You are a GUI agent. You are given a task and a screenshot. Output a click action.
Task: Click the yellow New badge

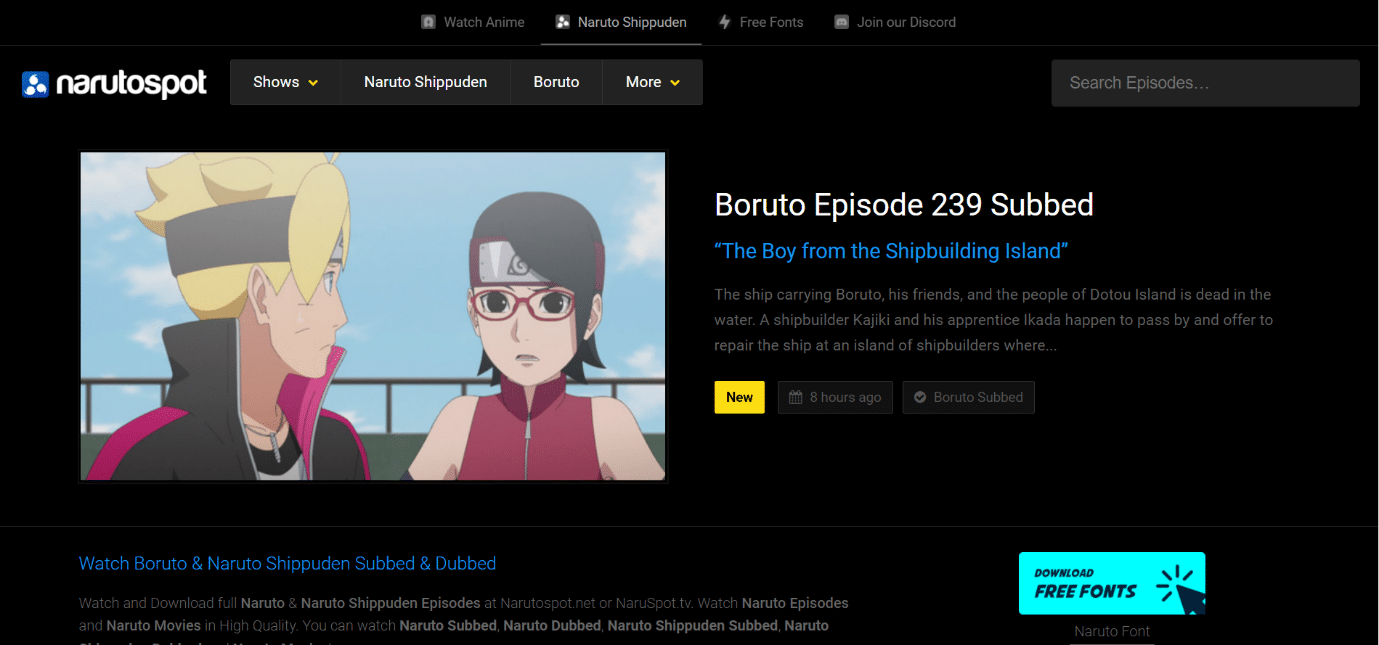[x=740, y=397]
